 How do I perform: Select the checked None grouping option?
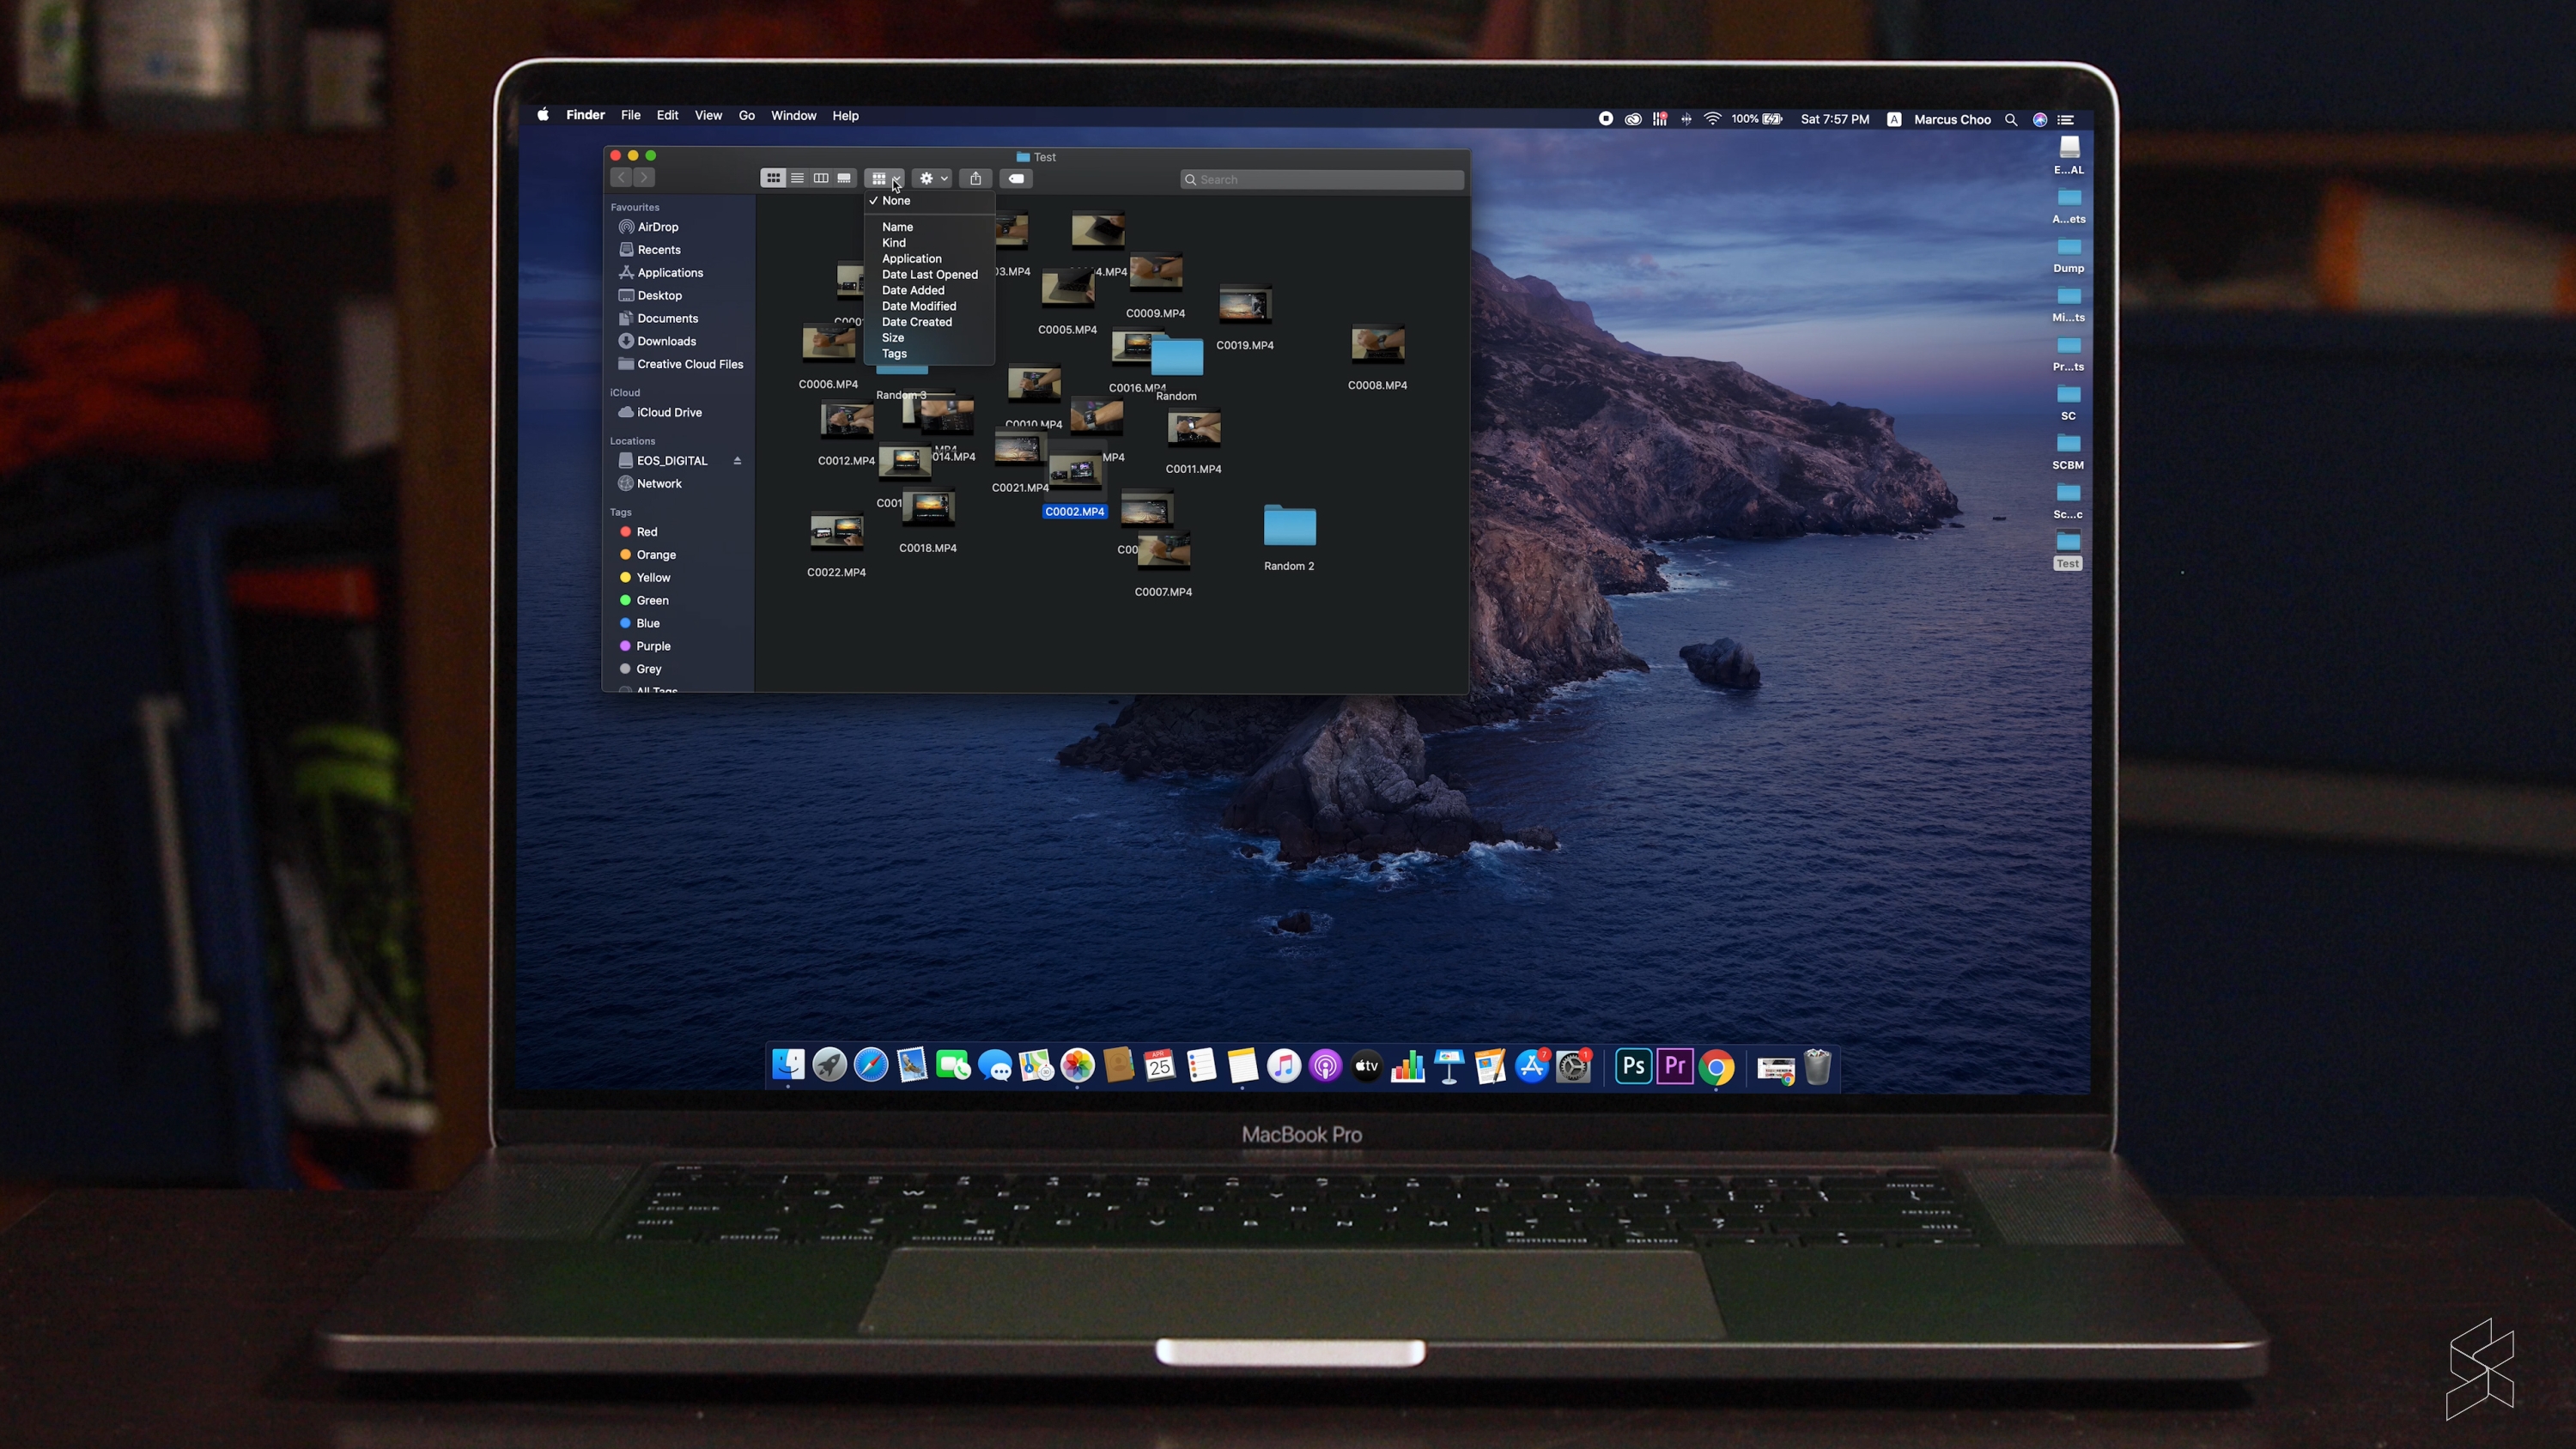tap(896, 201)
